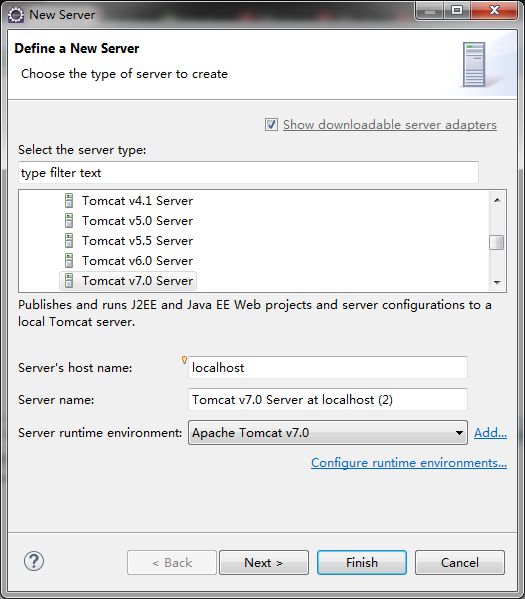Screen dimensions: 525x599
Task: Open the help question mark icon
Action: pyautogui.click(x=34, y=562)
